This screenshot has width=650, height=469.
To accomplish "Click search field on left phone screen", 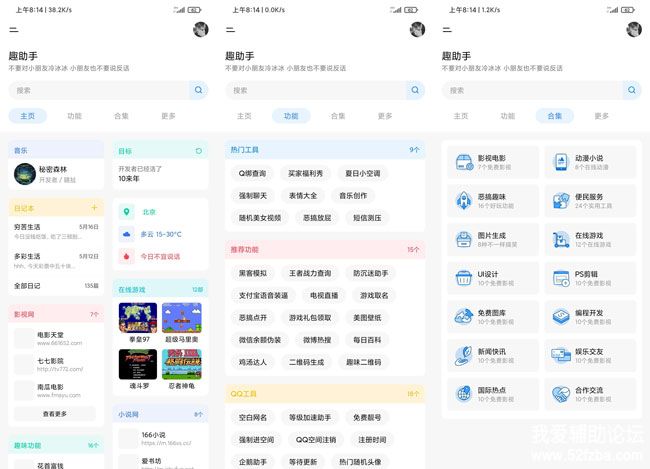I will tap(99, 90).
